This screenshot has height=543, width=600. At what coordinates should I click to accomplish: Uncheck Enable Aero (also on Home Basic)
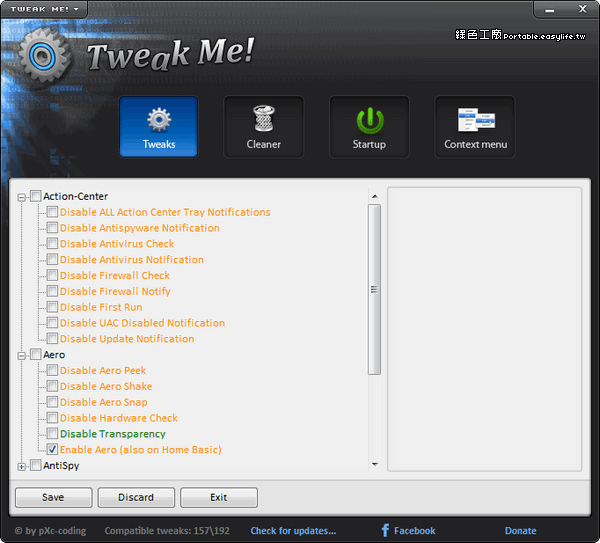point(52,449)
